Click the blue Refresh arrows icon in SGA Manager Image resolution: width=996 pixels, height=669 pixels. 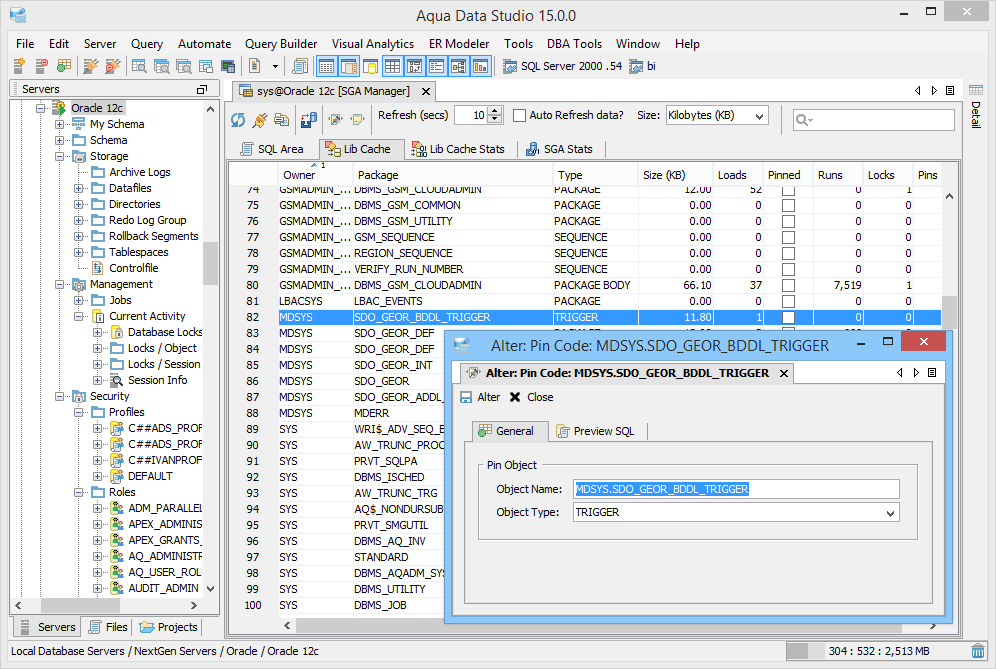click(x=238, y=119)
